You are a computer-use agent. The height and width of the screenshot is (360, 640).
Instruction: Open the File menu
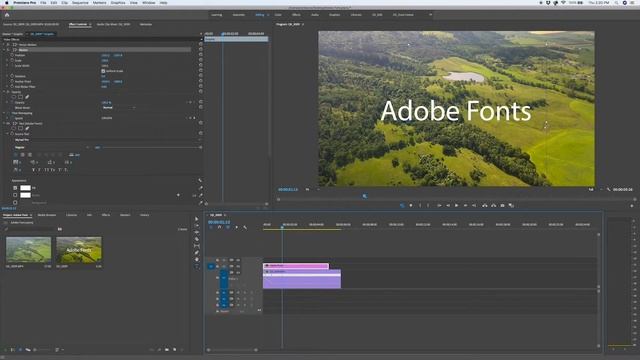click(x=43, y=2)
